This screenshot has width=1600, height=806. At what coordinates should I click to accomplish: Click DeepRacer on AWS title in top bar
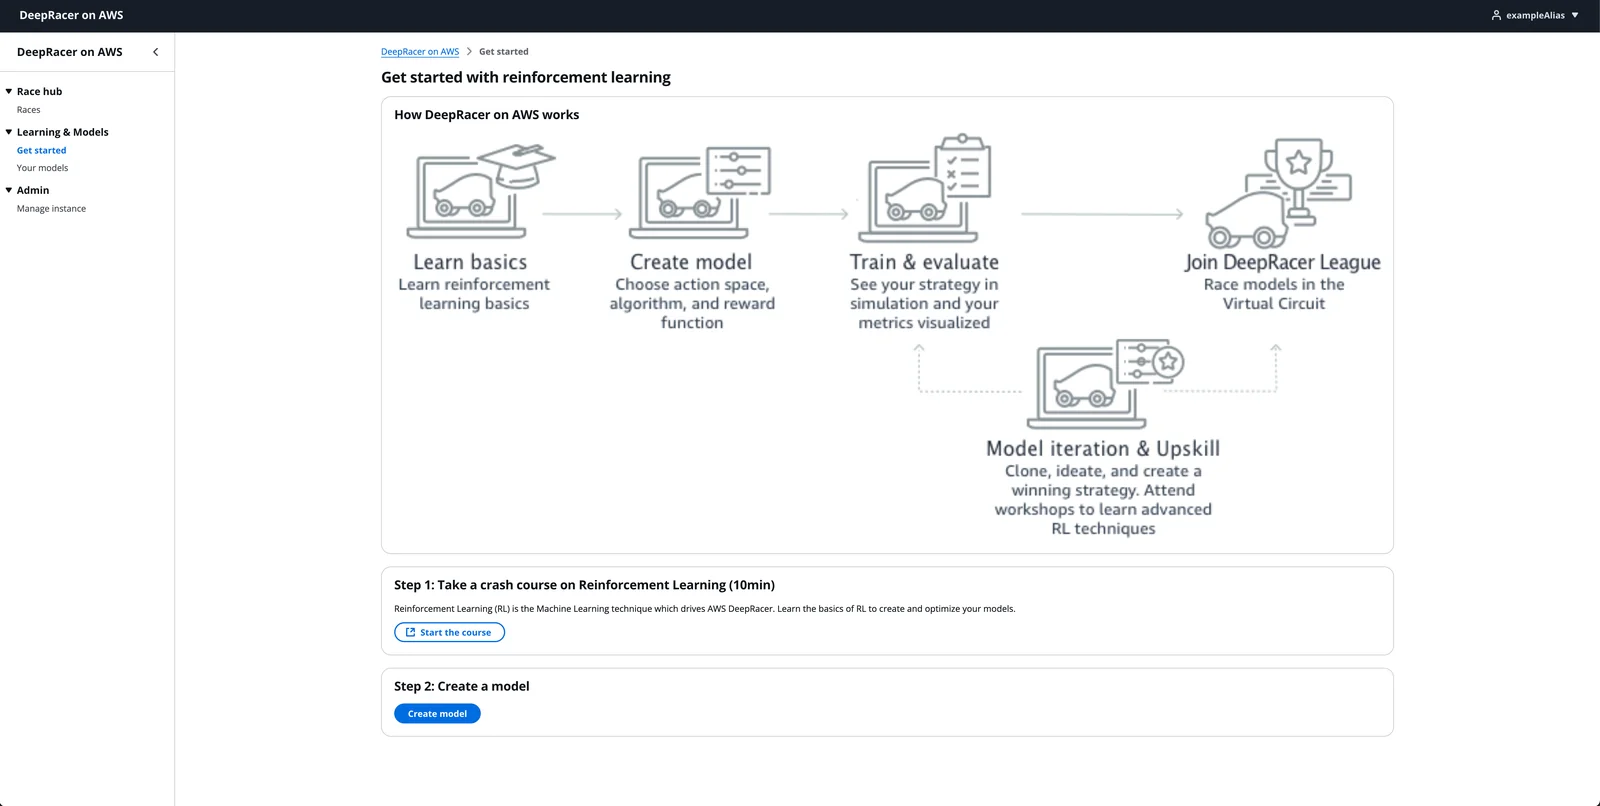click(71, 15)
